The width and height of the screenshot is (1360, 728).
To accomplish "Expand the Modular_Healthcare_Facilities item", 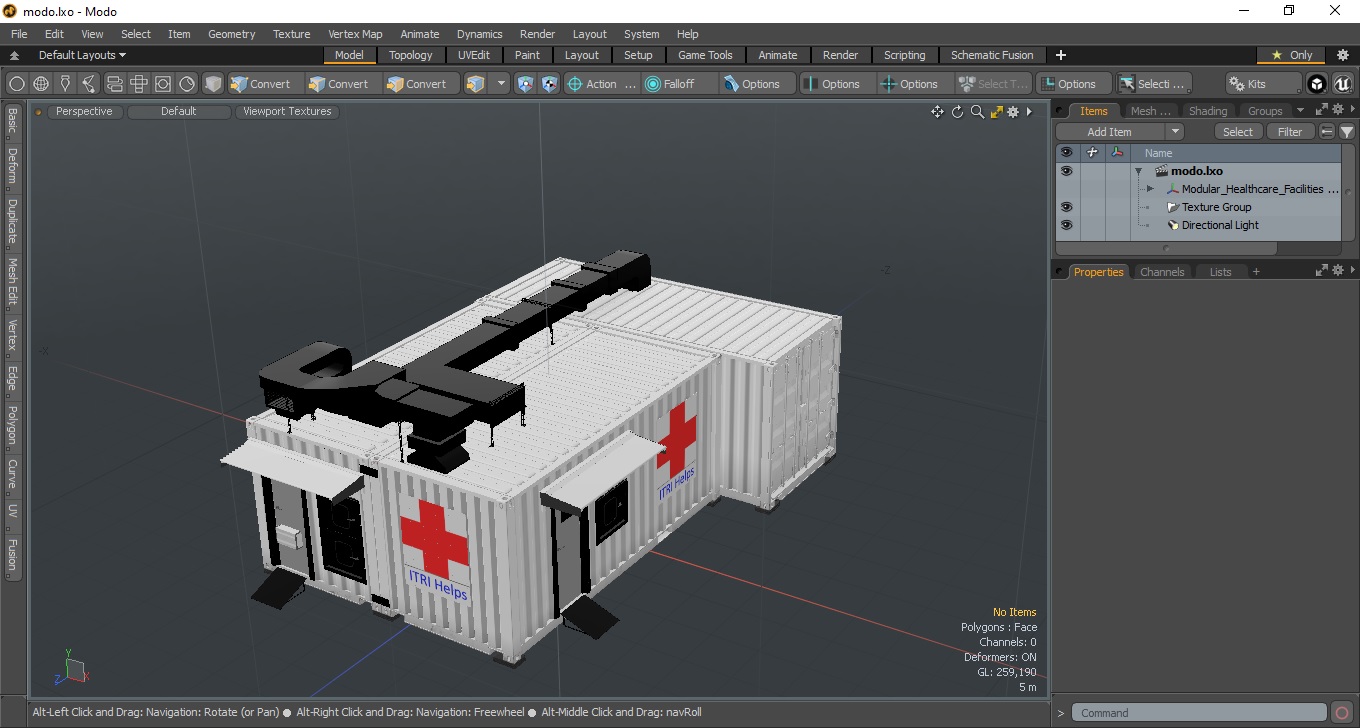I will pyautogui.click(x=1150, y=189).
